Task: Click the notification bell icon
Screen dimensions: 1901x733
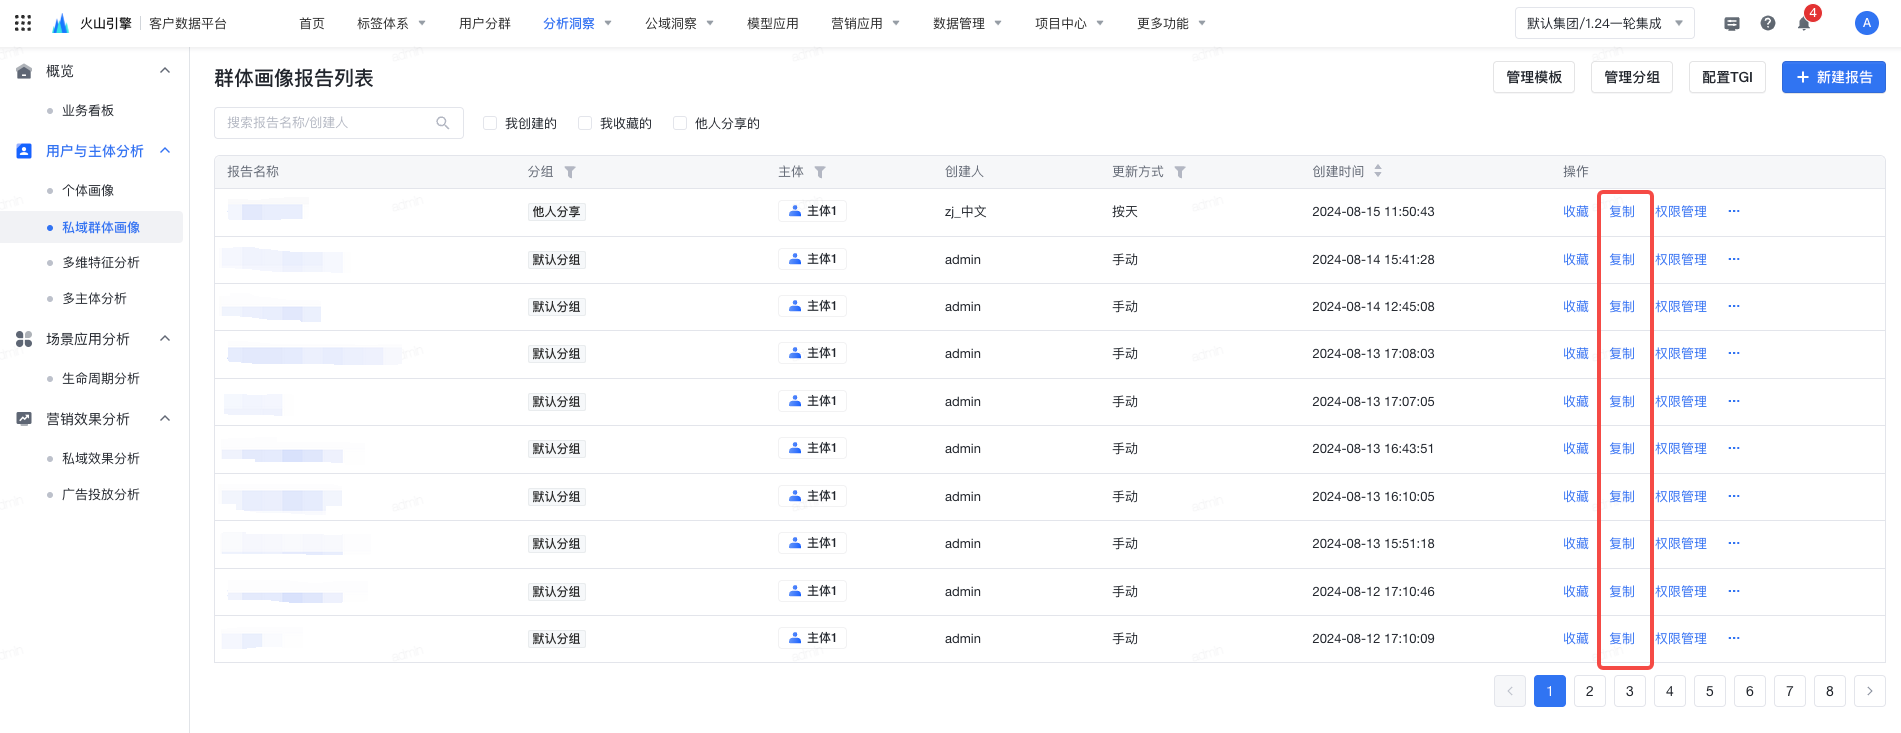Action: tap(1804, 23)
